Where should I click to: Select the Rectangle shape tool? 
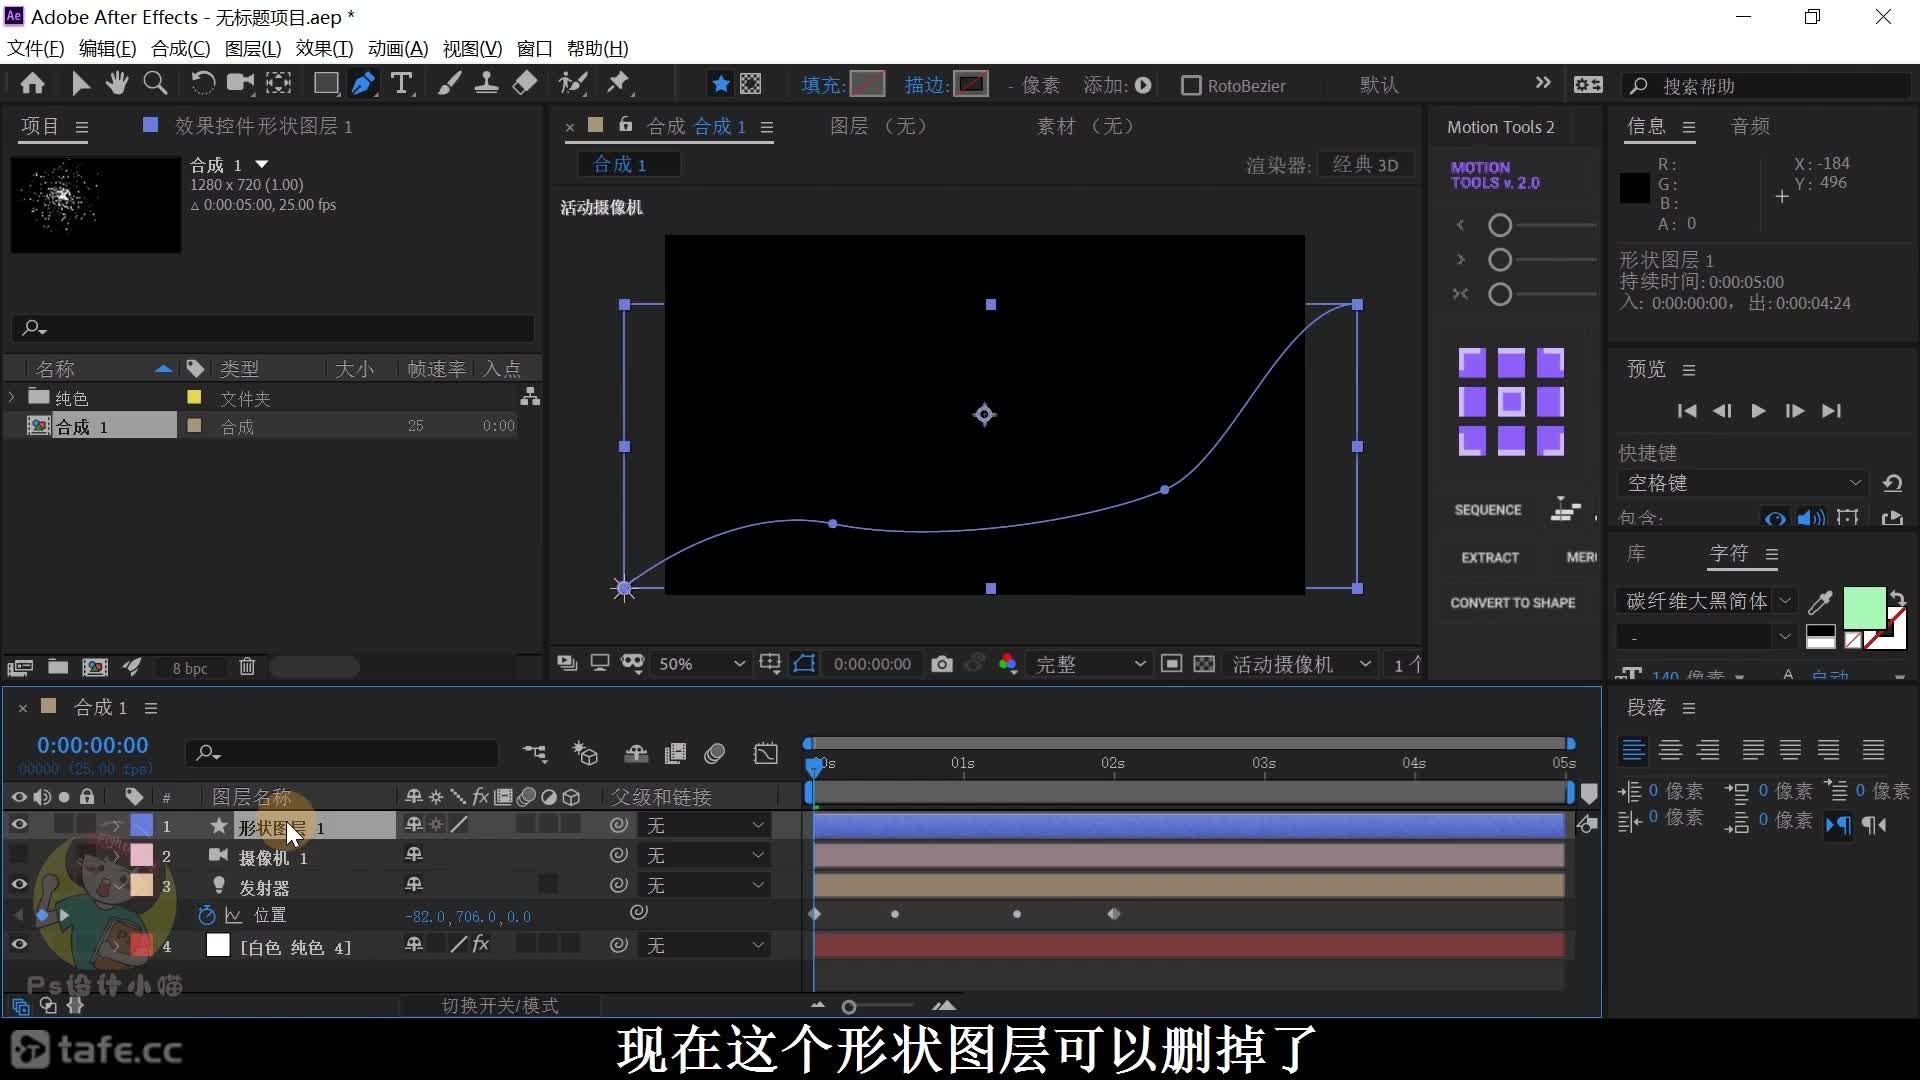tap(326, 84)
